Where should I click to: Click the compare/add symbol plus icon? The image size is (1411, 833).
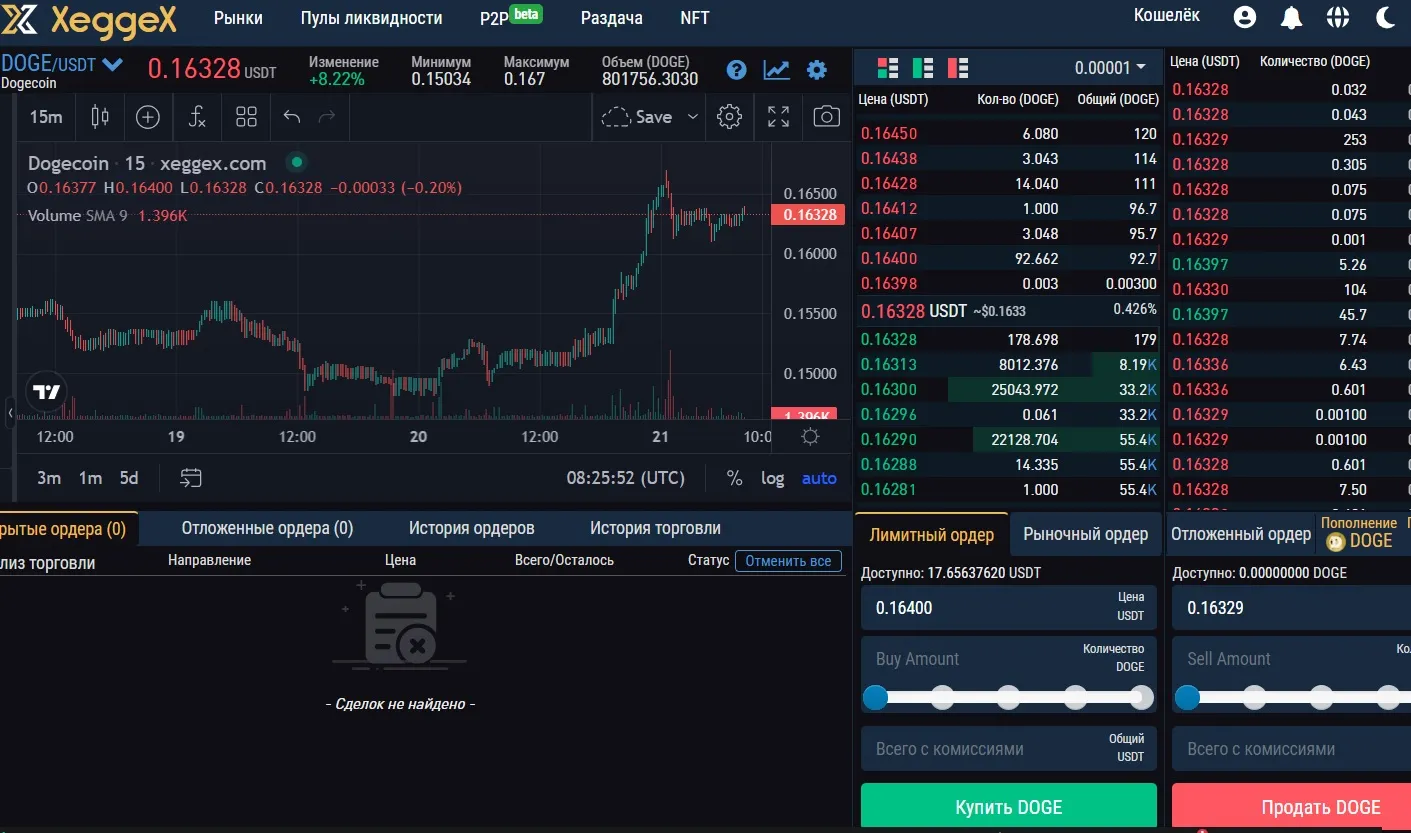[x=148, y=117]
